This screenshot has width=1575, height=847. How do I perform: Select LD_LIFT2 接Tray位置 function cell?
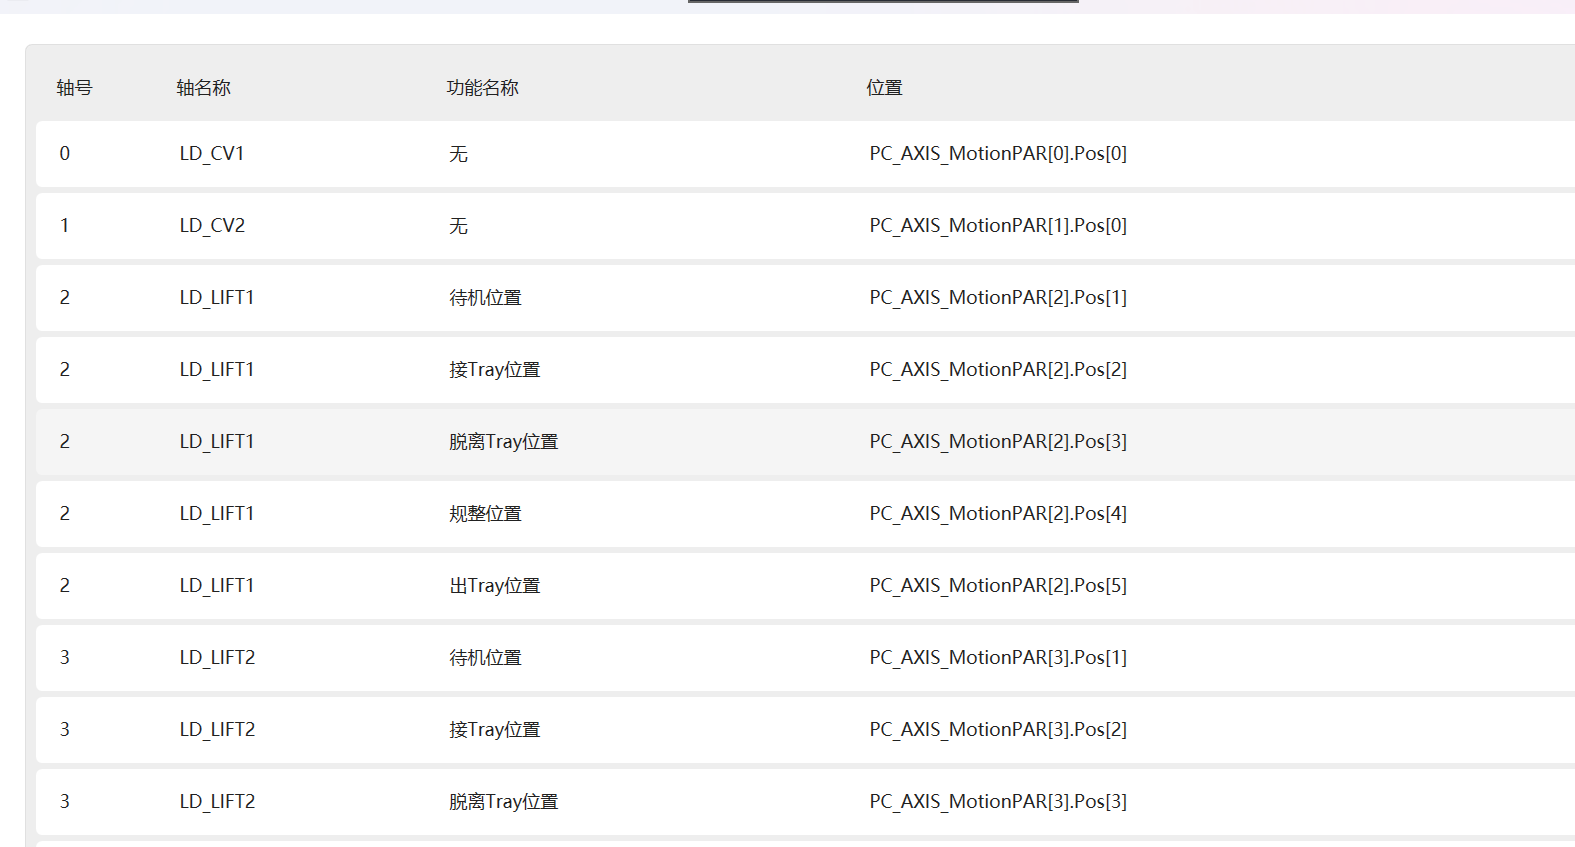[494, 730]
